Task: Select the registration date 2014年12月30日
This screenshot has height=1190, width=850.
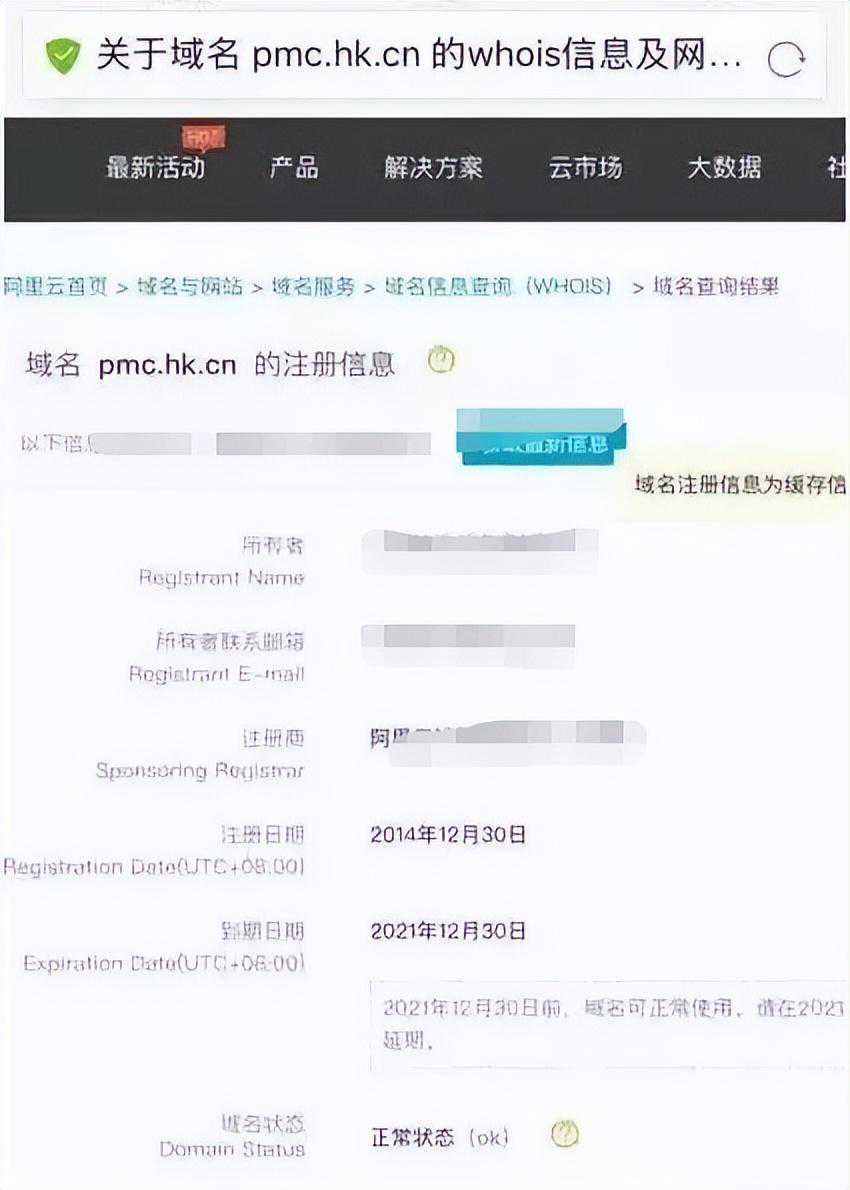Action: pyautogui.click(x=448, y=835)
